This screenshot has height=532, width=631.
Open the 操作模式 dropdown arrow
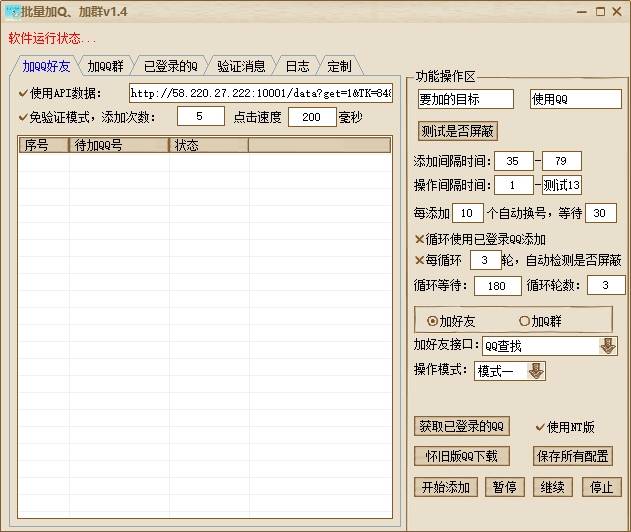point(536,371)
